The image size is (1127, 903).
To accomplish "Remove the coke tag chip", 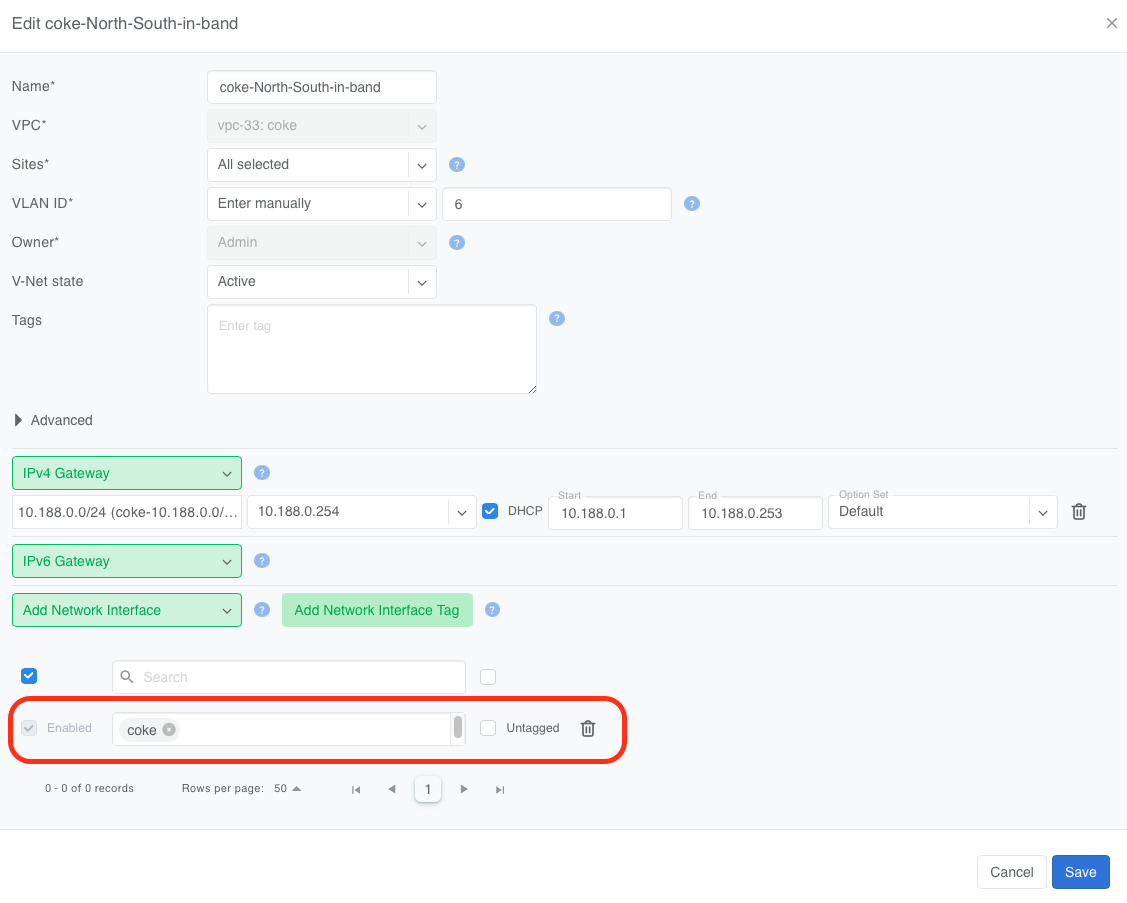I will pyautogui.click(x=169, y=730).
